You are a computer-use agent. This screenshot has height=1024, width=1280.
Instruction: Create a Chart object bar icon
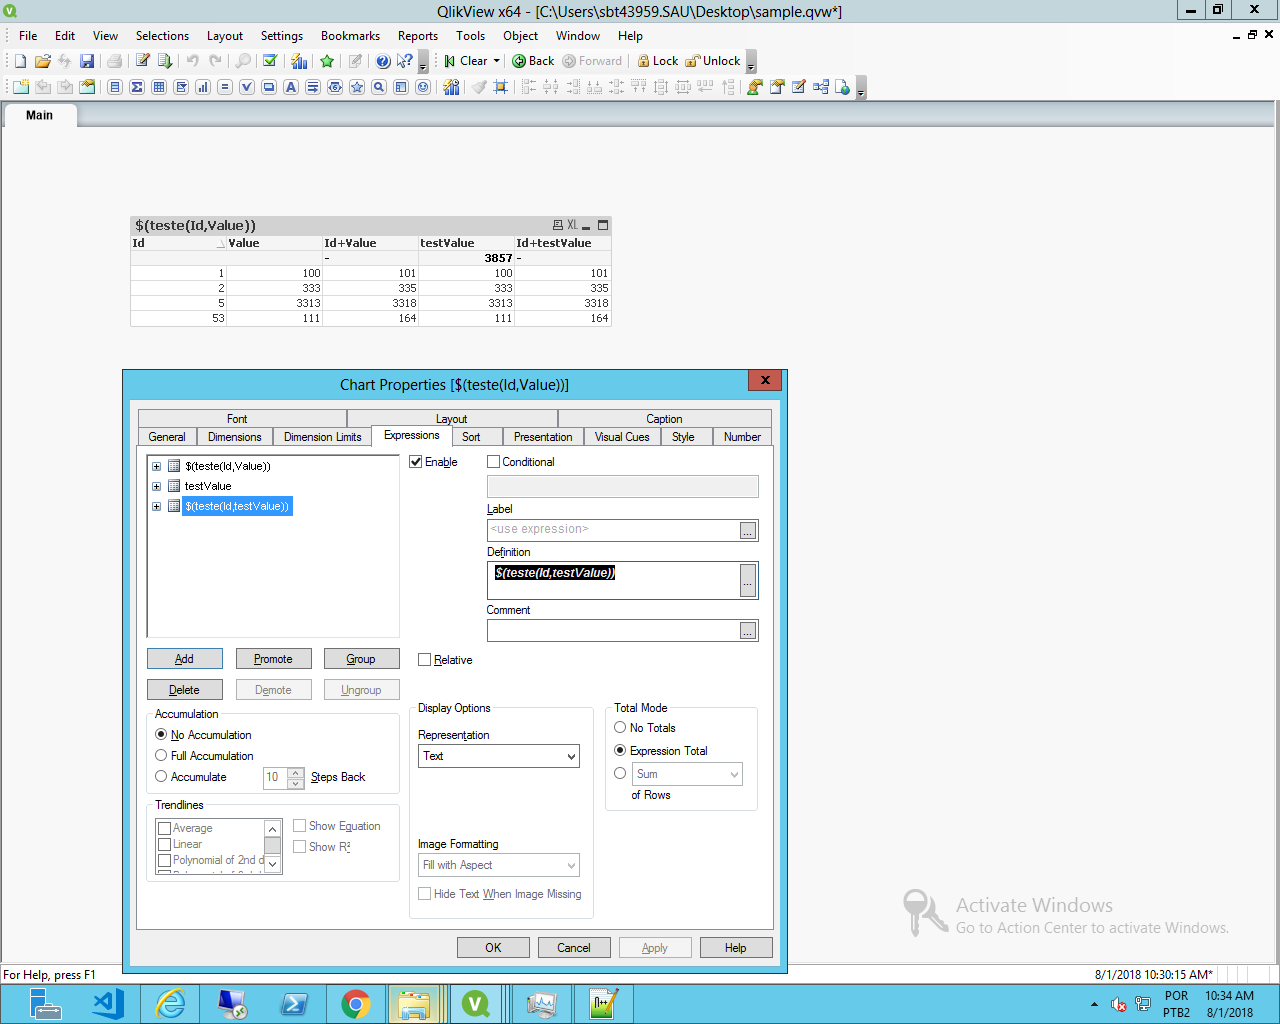pos(203,87)
